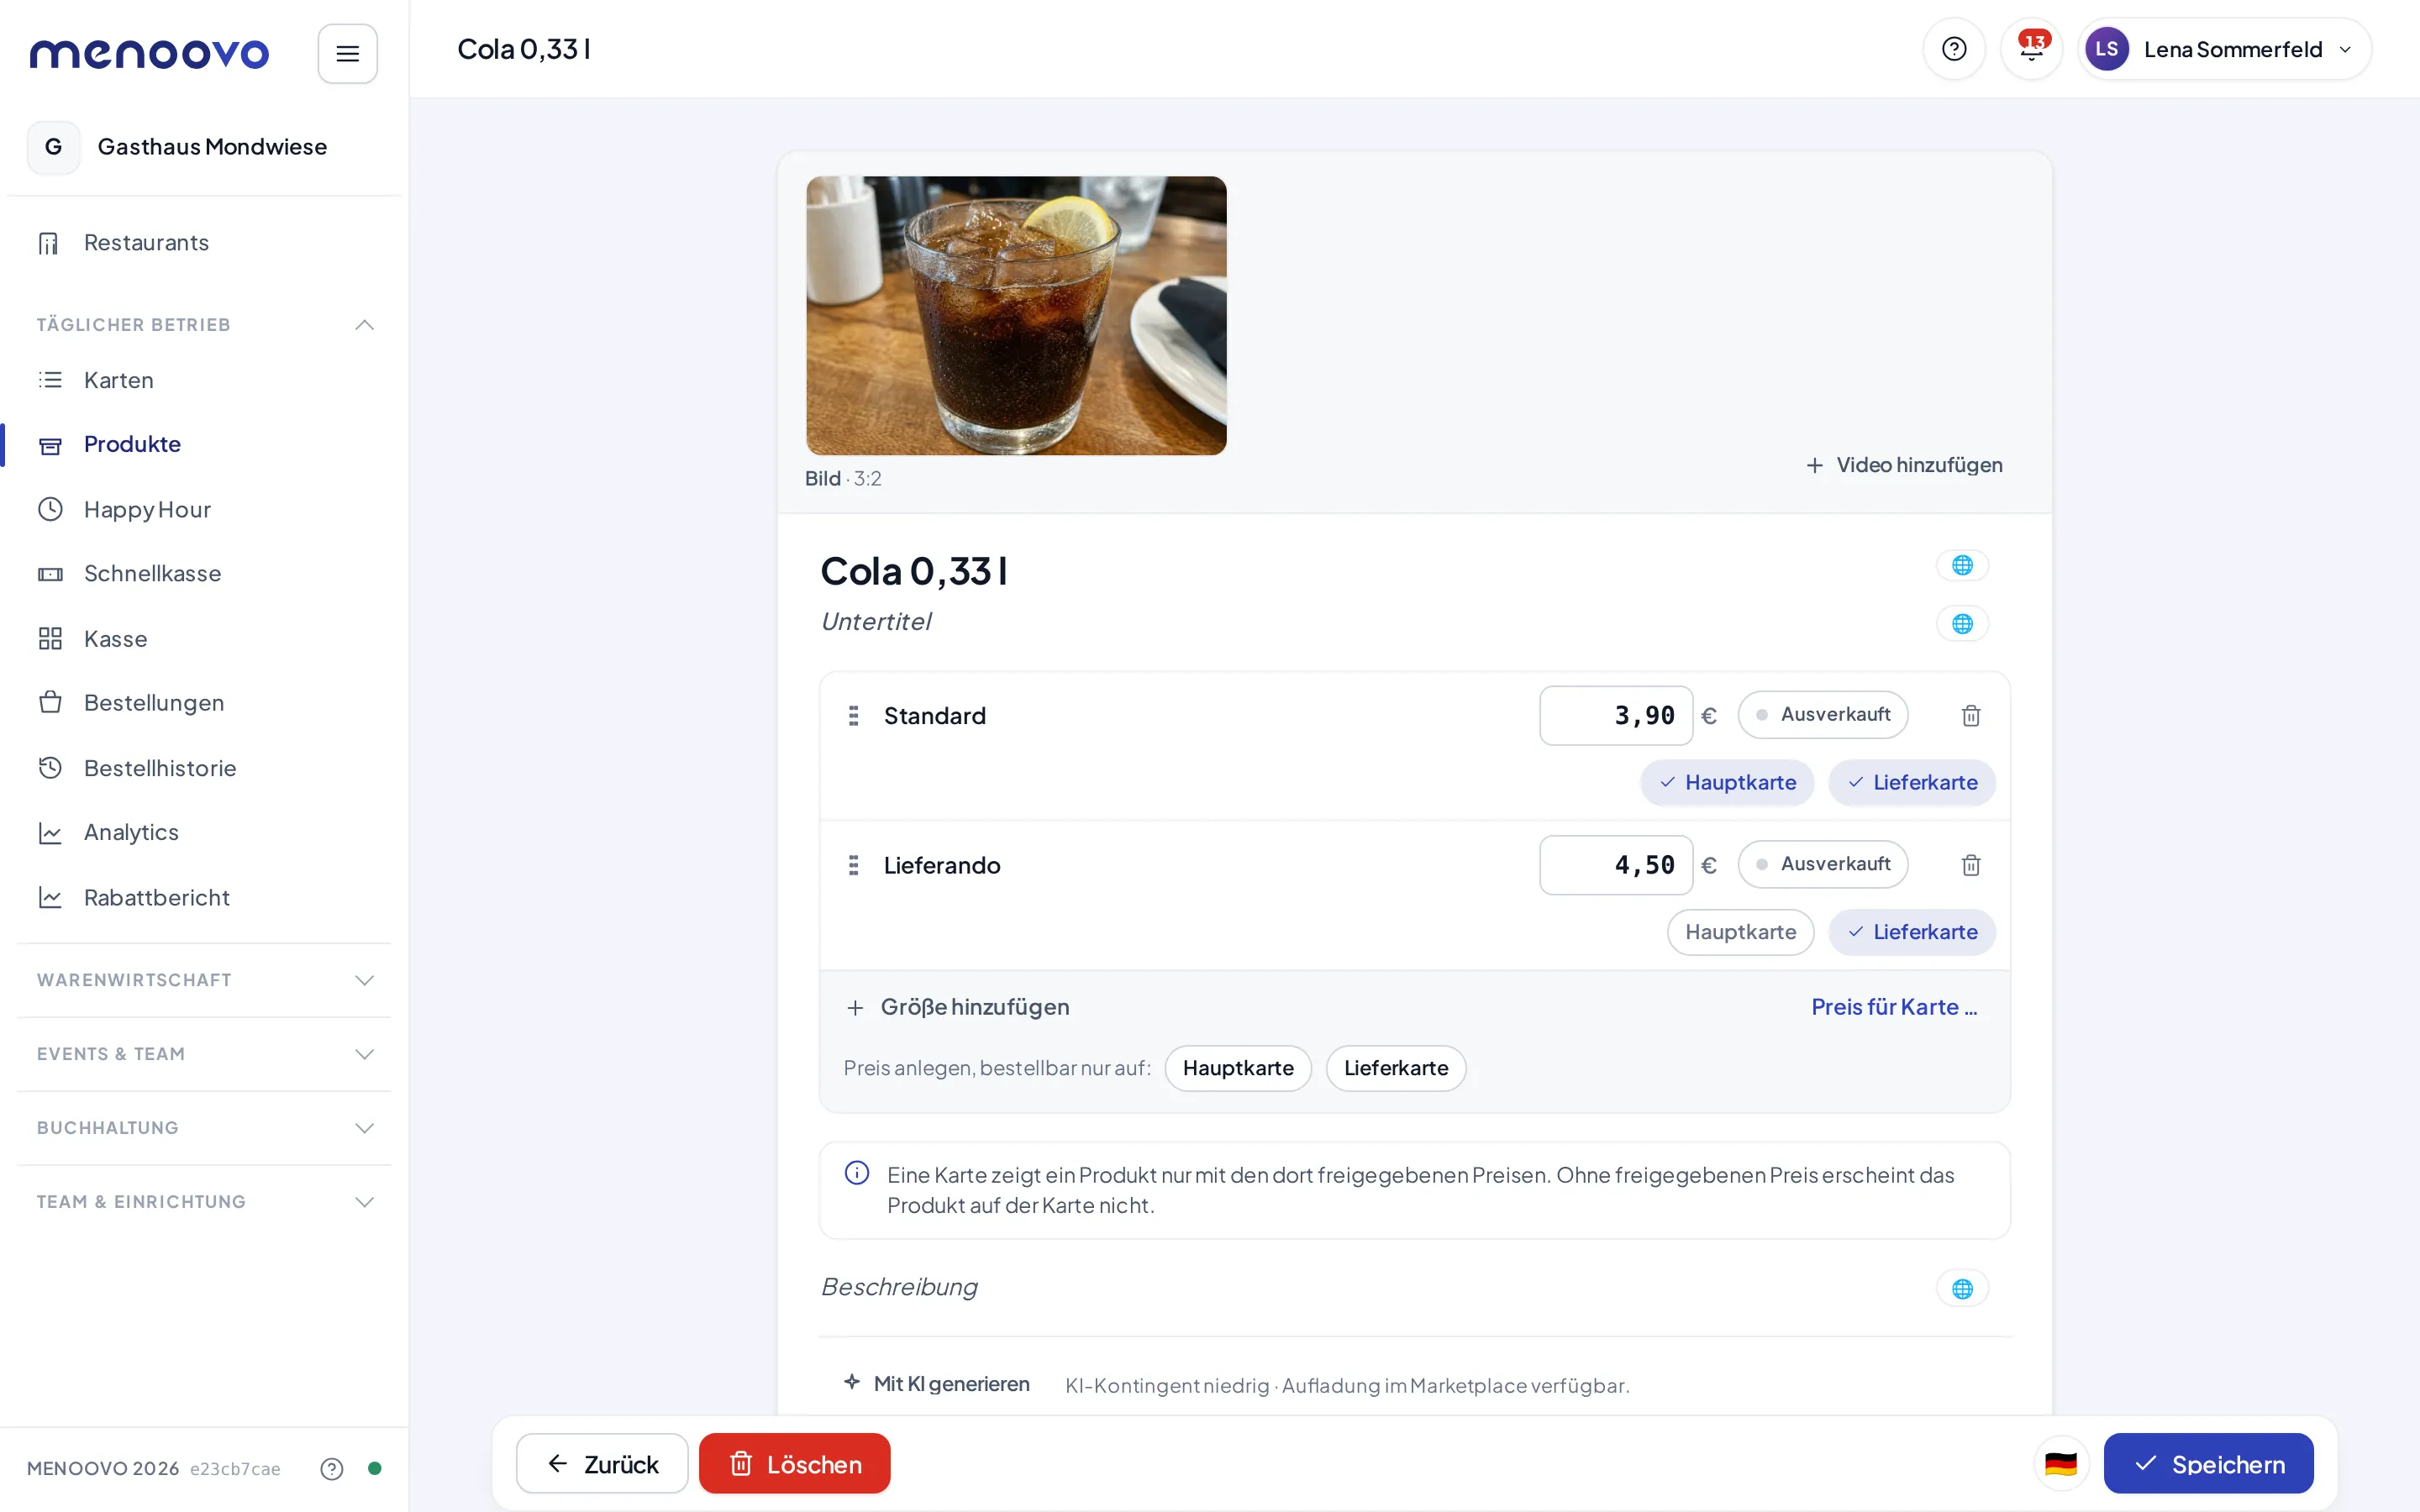Toggle the sidebar hamburger menu button

pos(347,53)
